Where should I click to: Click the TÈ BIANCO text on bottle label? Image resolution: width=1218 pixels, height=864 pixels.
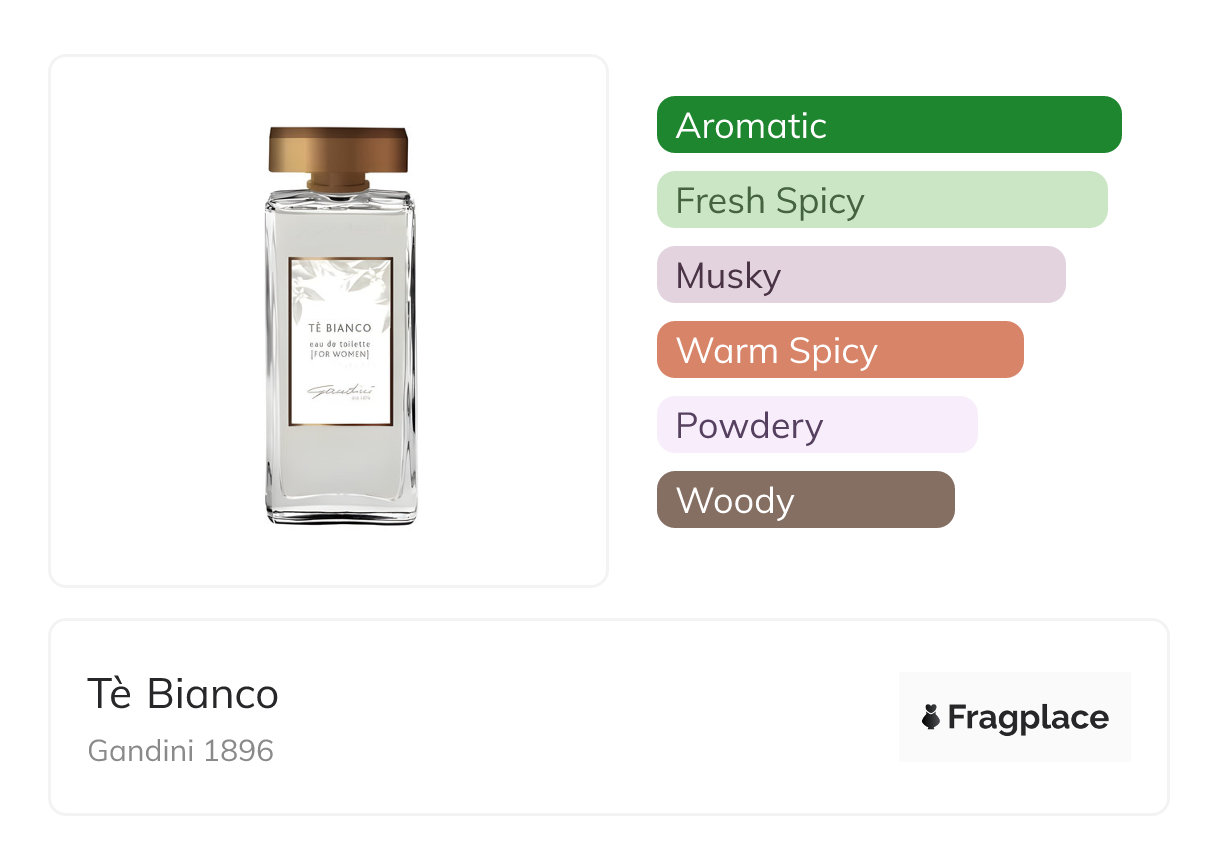[x=340, y=328]
